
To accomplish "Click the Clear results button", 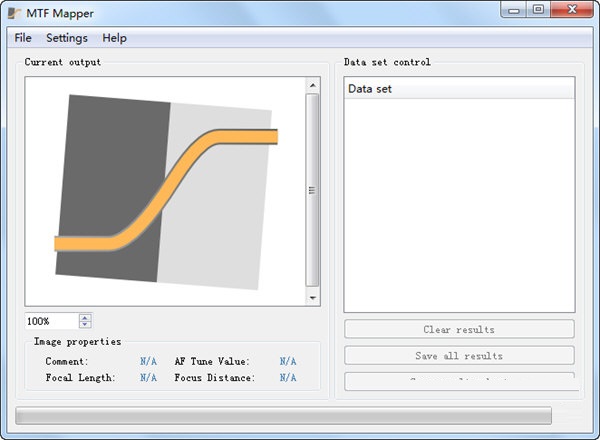I will 459,329.
